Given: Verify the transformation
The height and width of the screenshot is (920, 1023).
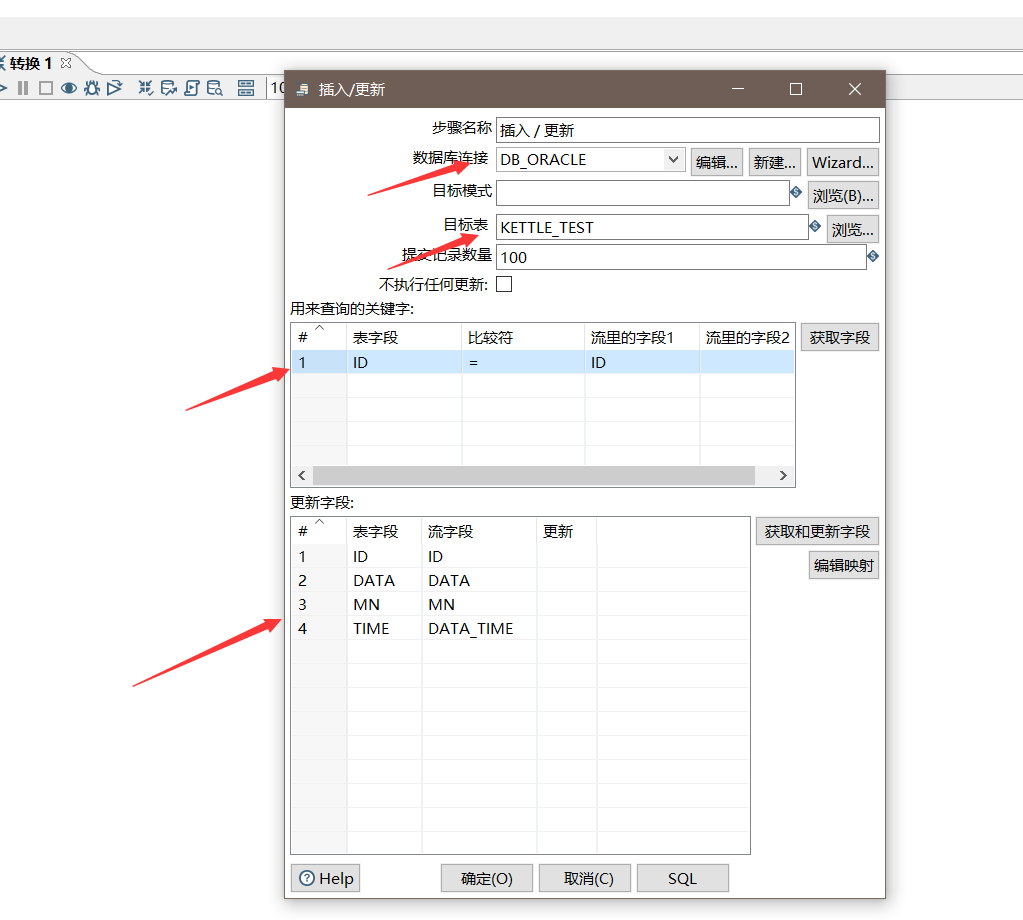Looking at the screenshot, I should (x=145, y=88).
